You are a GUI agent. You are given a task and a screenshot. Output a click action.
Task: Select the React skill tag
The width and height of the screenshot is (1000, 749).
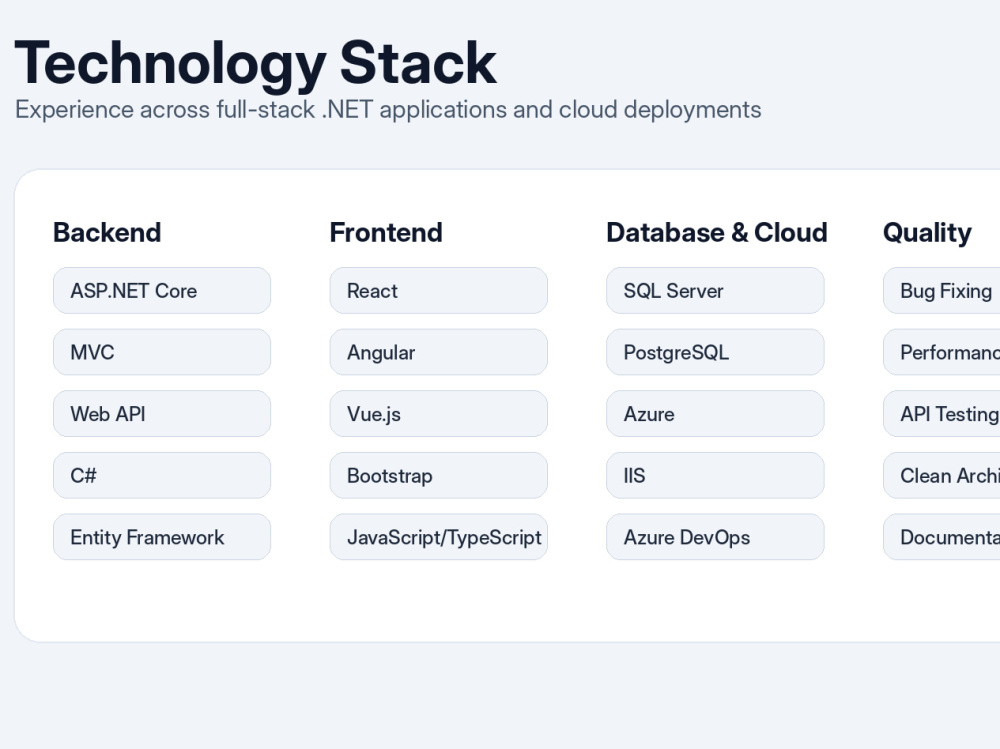pyautogui.click(x=439, y=290)
